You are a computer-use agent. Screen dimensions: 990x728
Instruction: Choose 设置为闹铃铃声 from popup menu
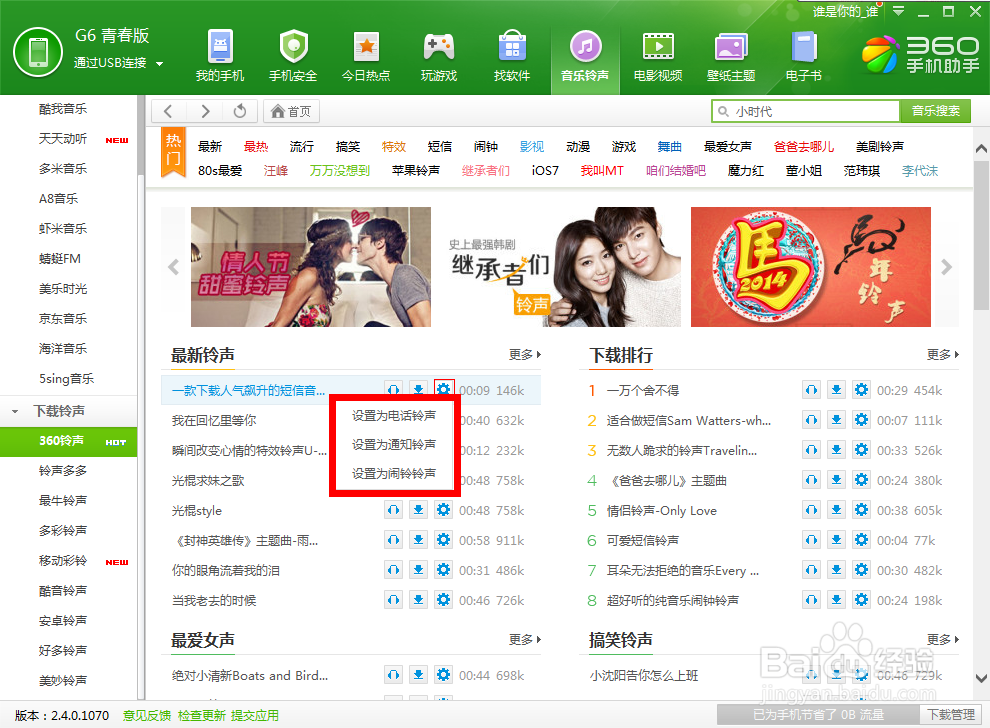393,474
